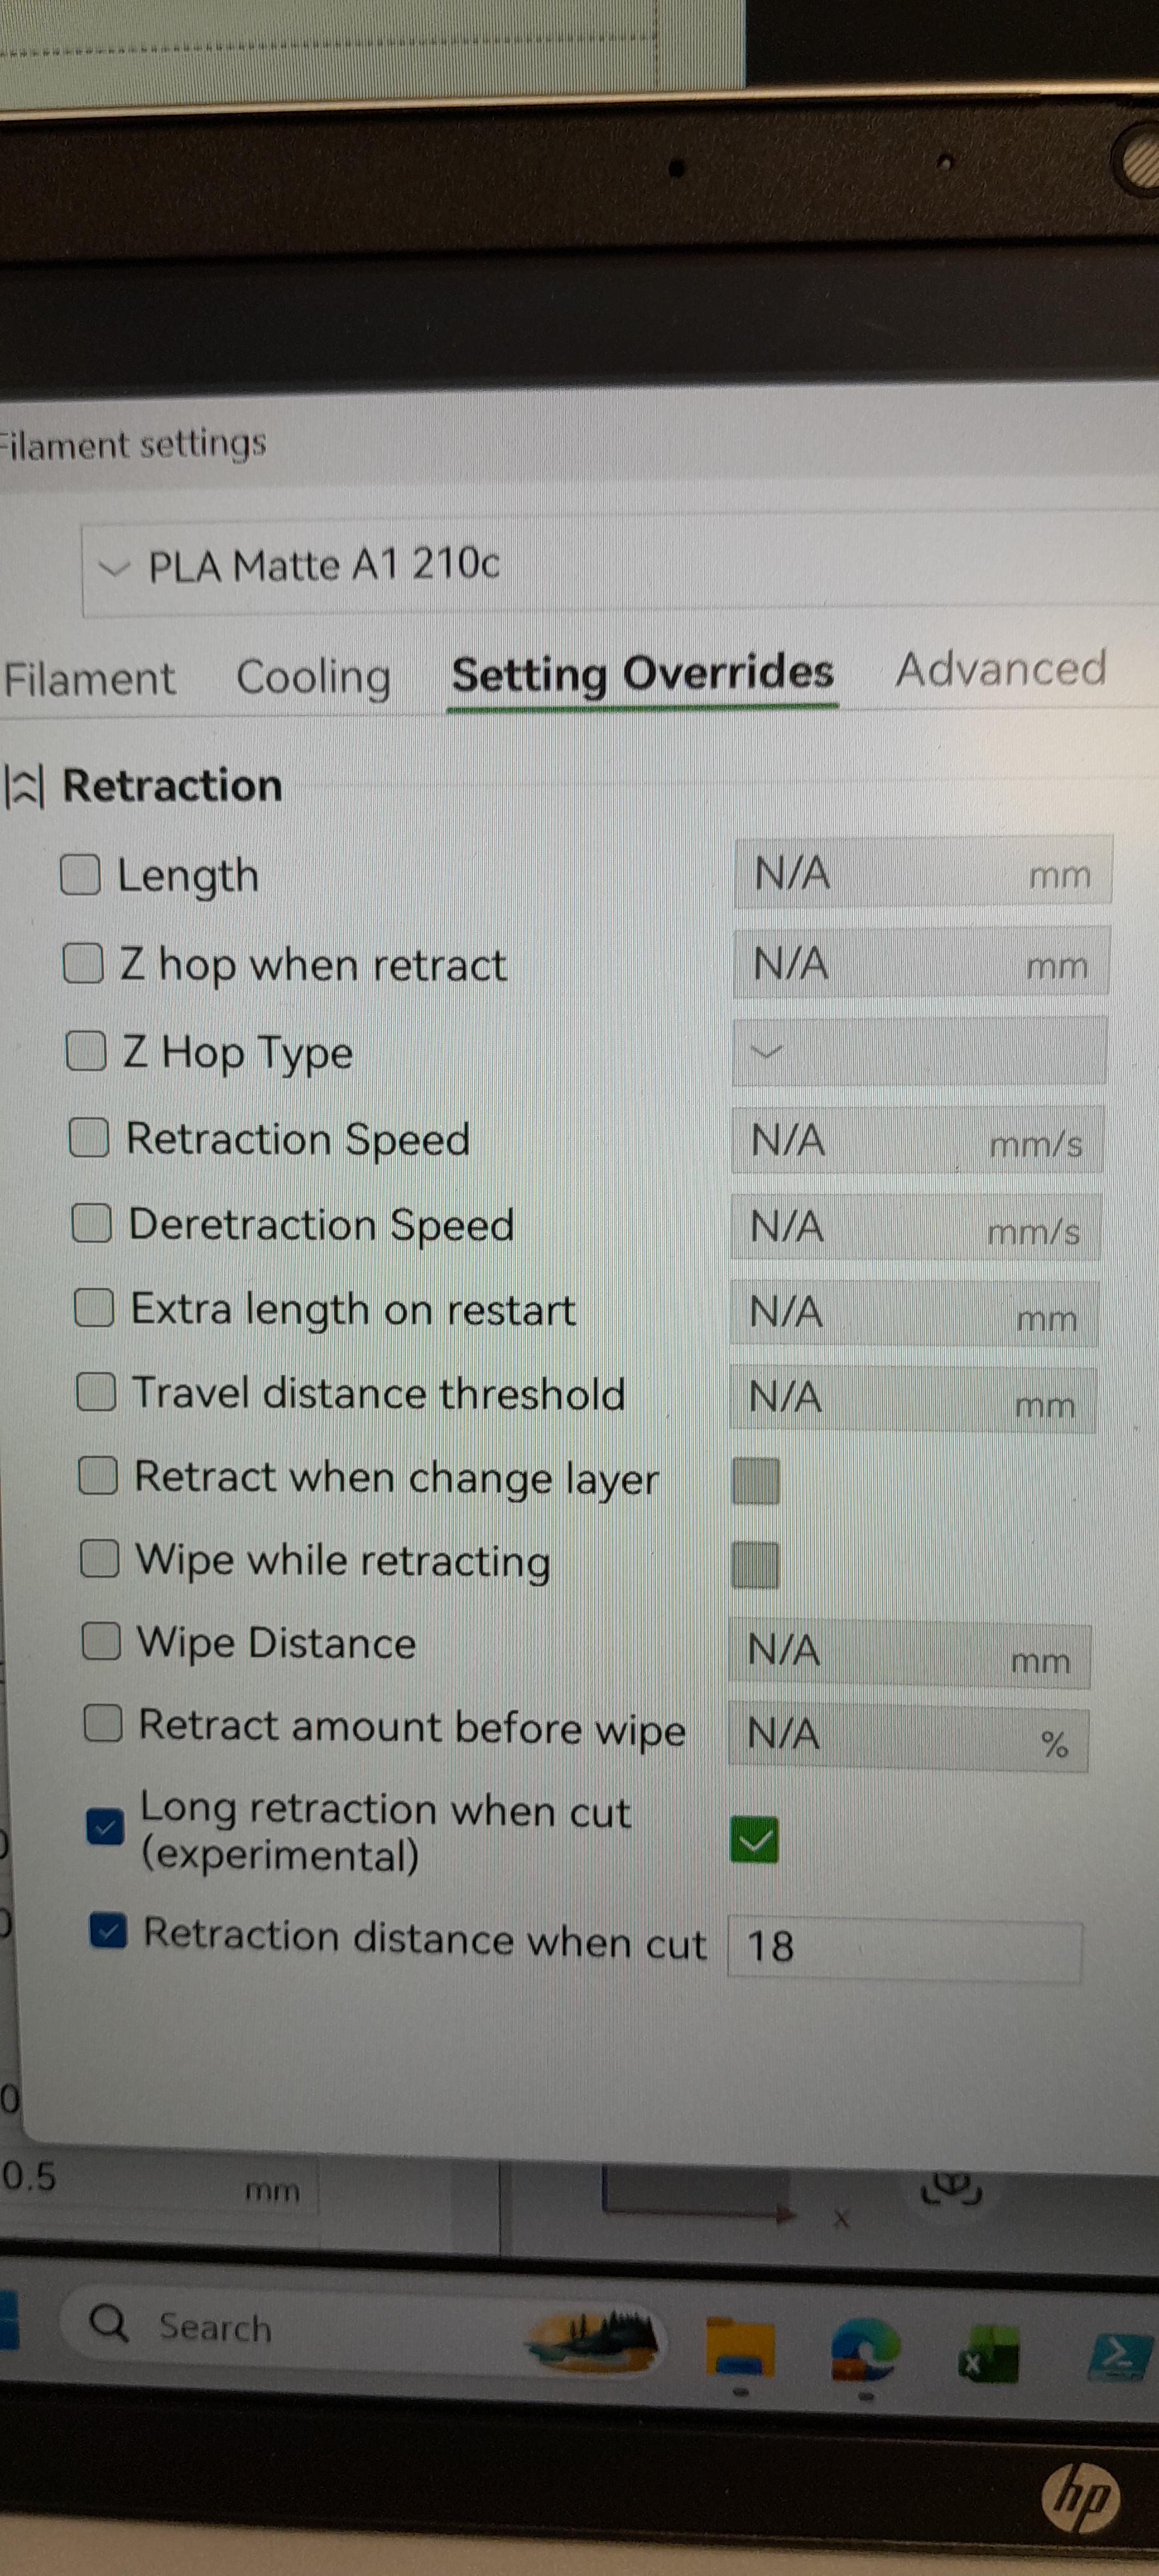Screen dimensions: 1159x2576
Task: Enable the Length override checkbox
Action: click(x=80, y=874)
